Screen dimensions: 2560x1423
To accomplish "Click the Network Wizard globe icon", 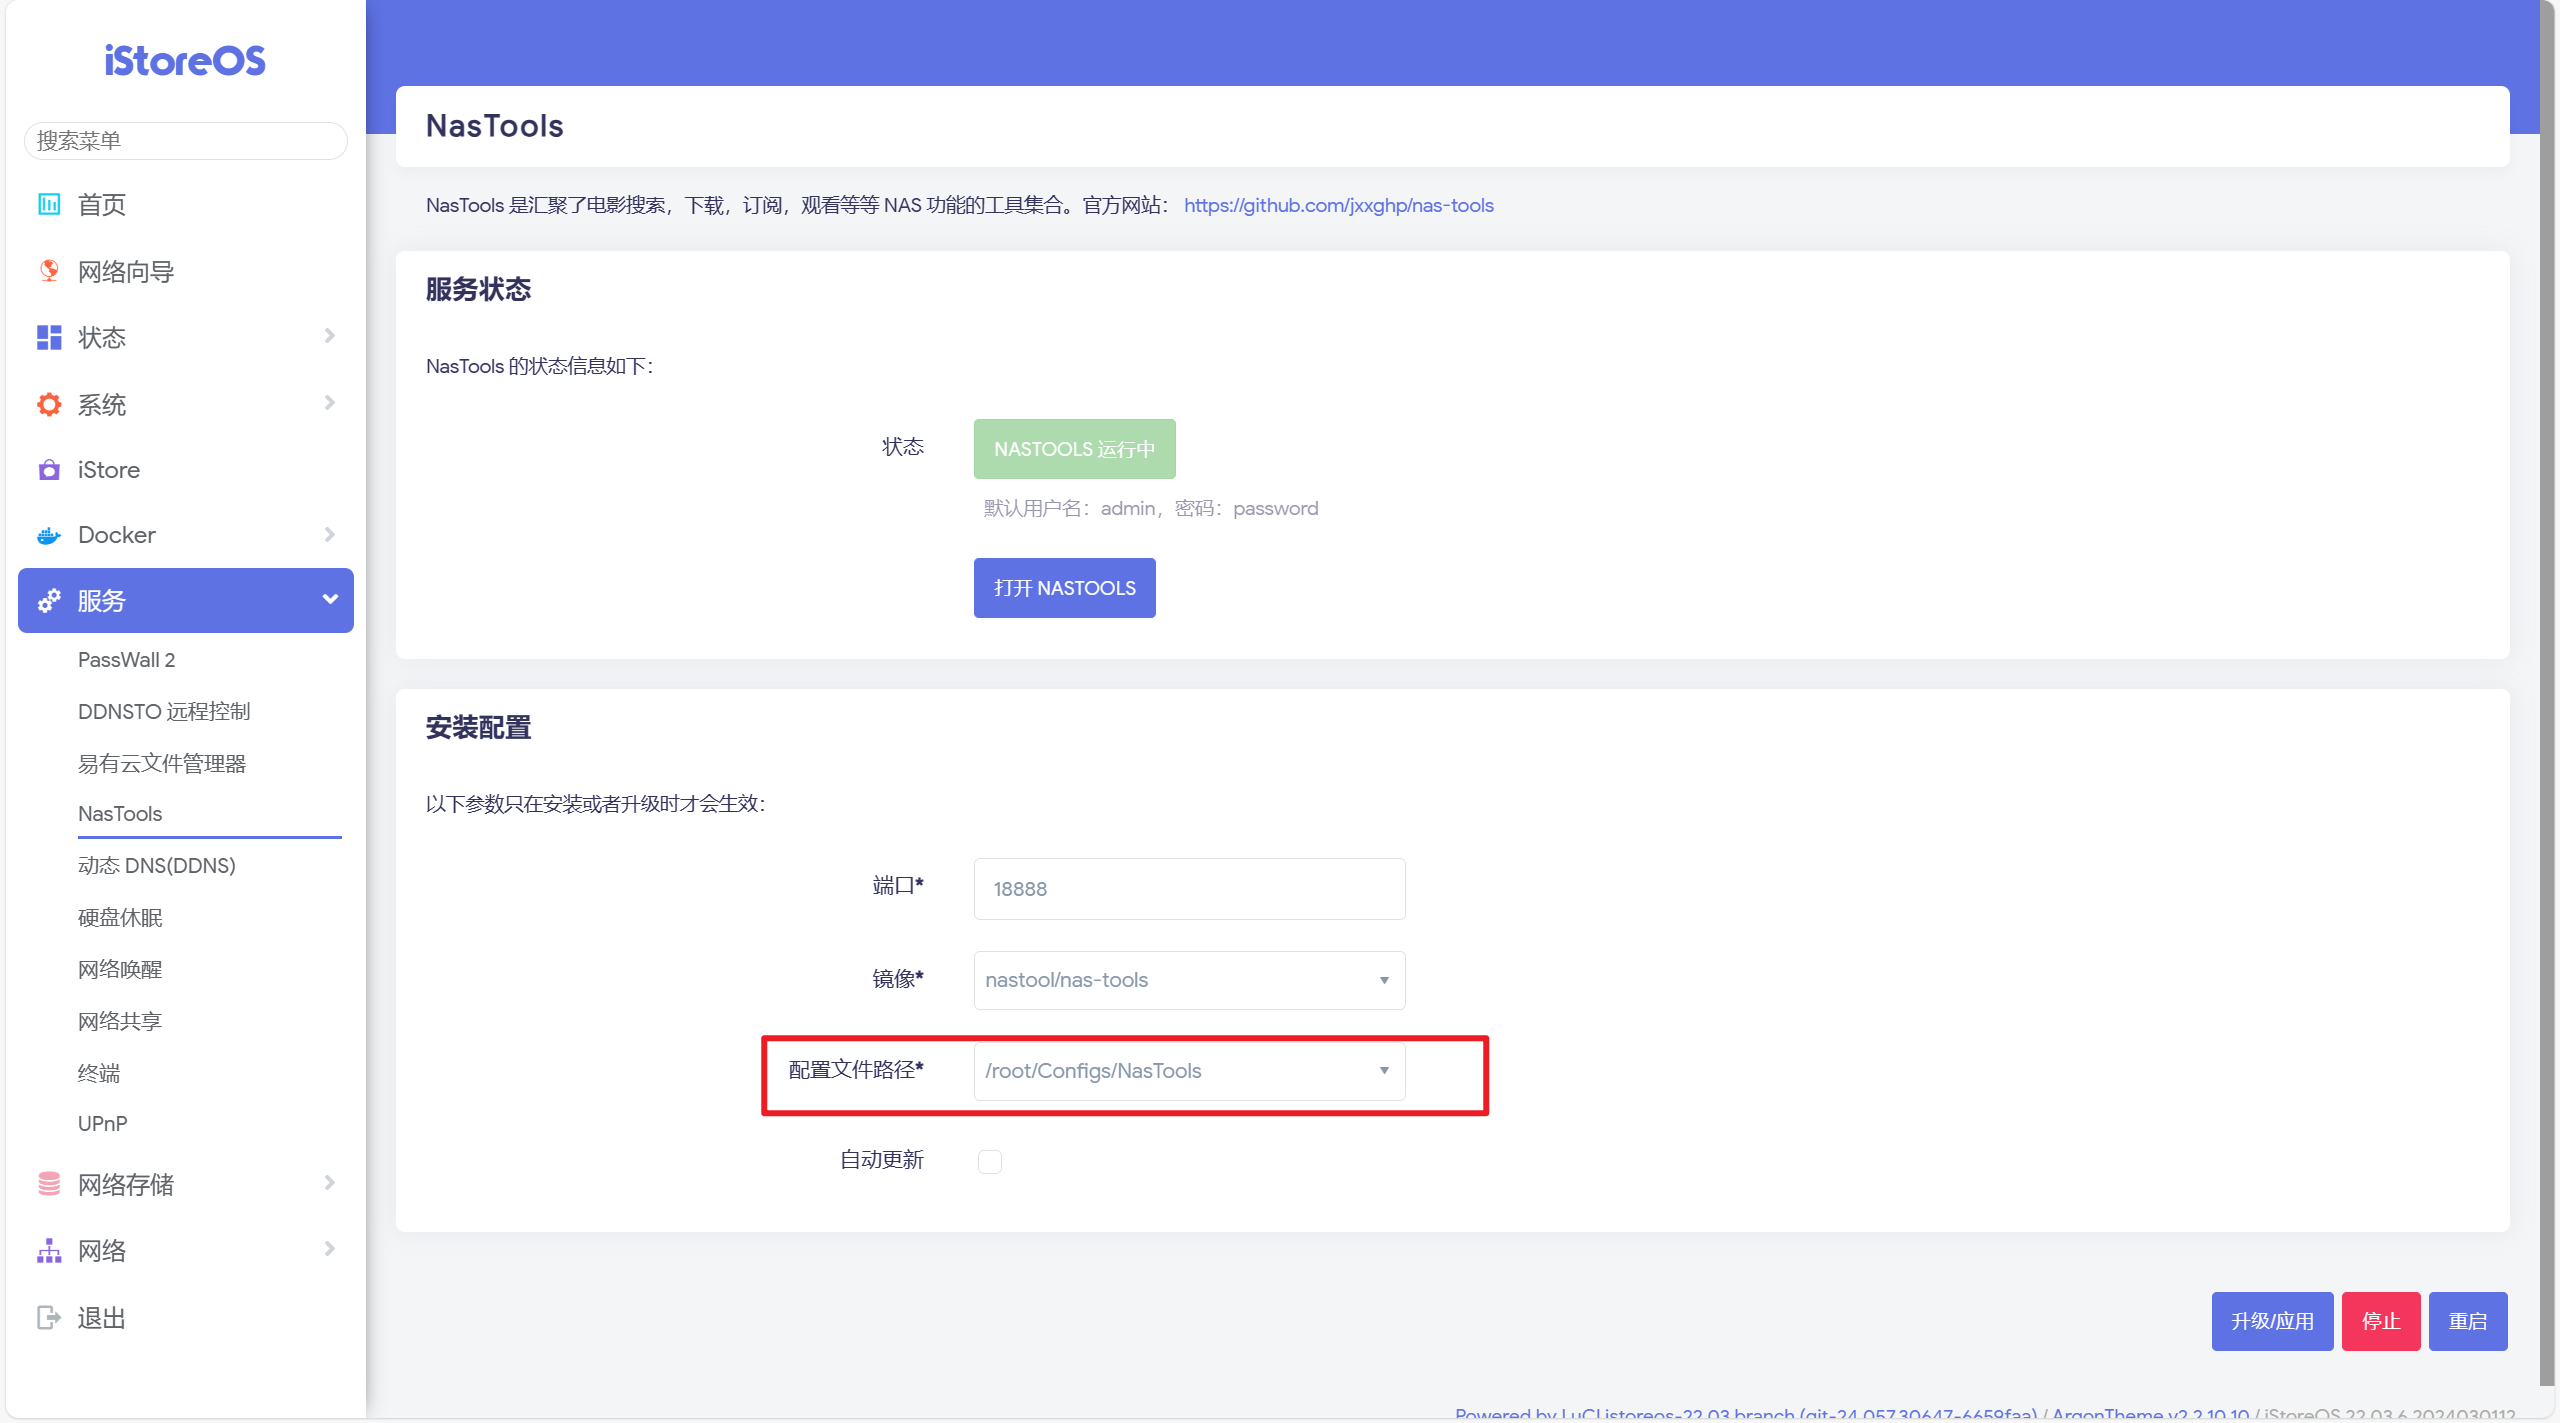I will click(x=48, y=271).
